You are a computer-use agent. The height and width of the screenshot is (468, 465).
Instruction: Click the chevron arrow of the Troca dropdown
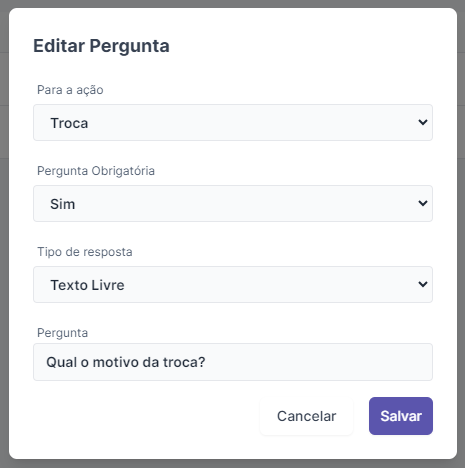[x=423, y=122]
